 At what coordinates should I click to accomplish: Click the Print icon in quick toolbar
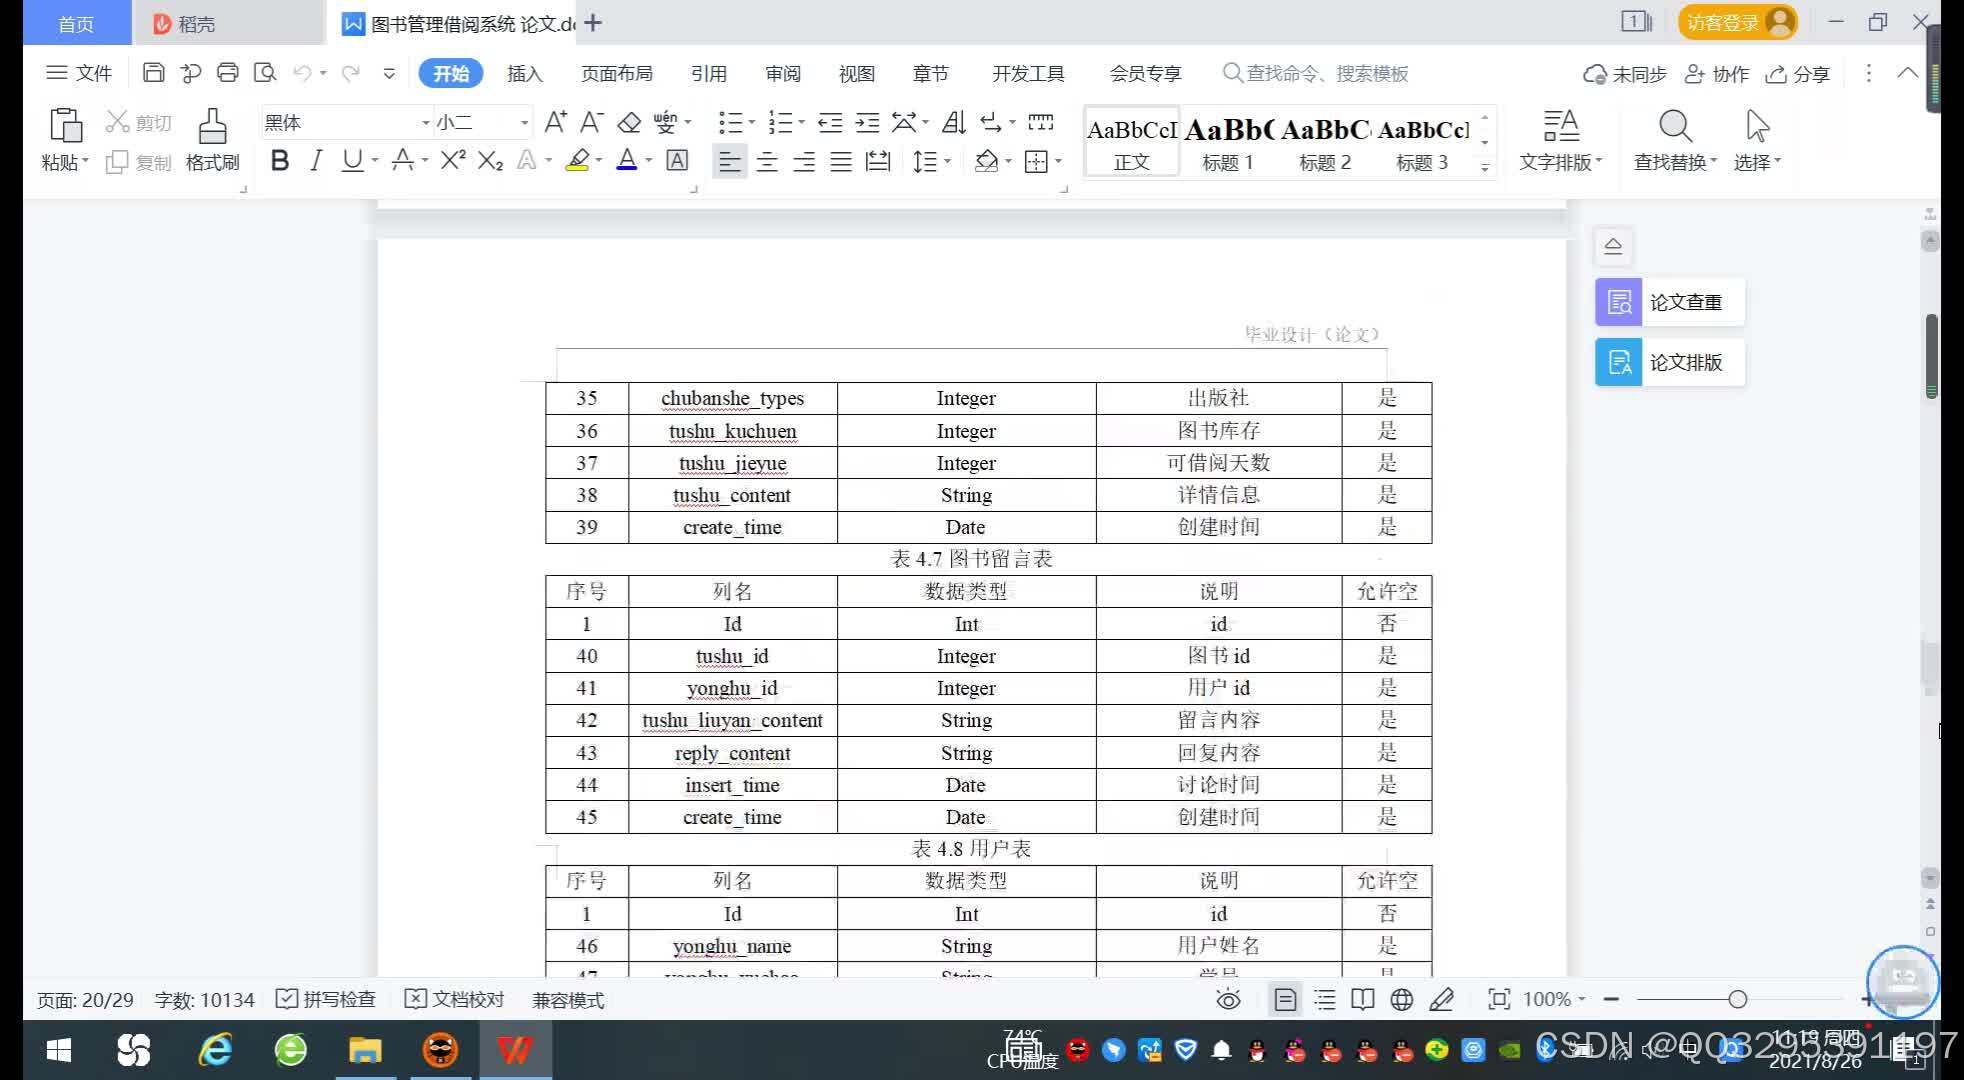point(228,73)
